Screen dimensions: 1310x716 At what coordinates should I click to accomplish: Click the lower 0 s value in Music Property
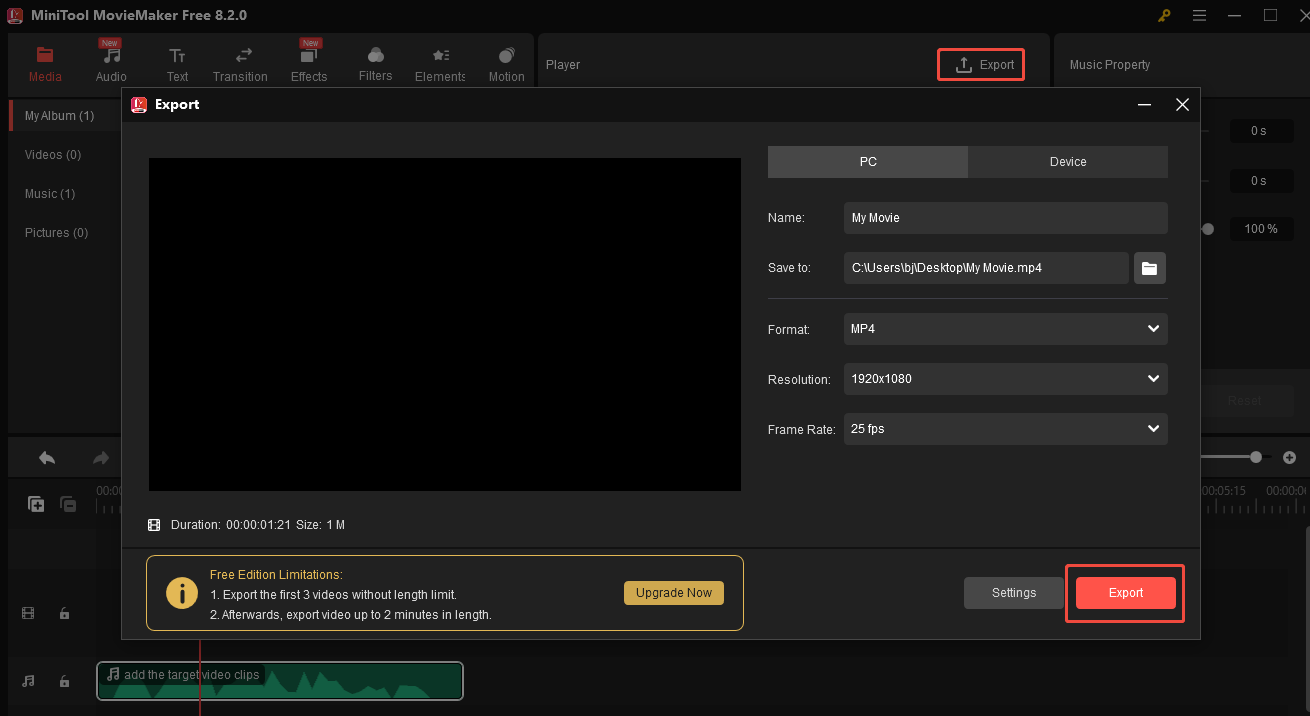1260,181
